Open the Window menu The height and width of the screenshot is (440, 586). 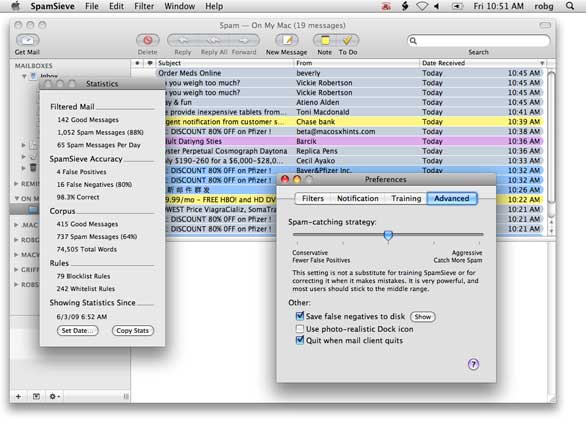pos(179,6)
